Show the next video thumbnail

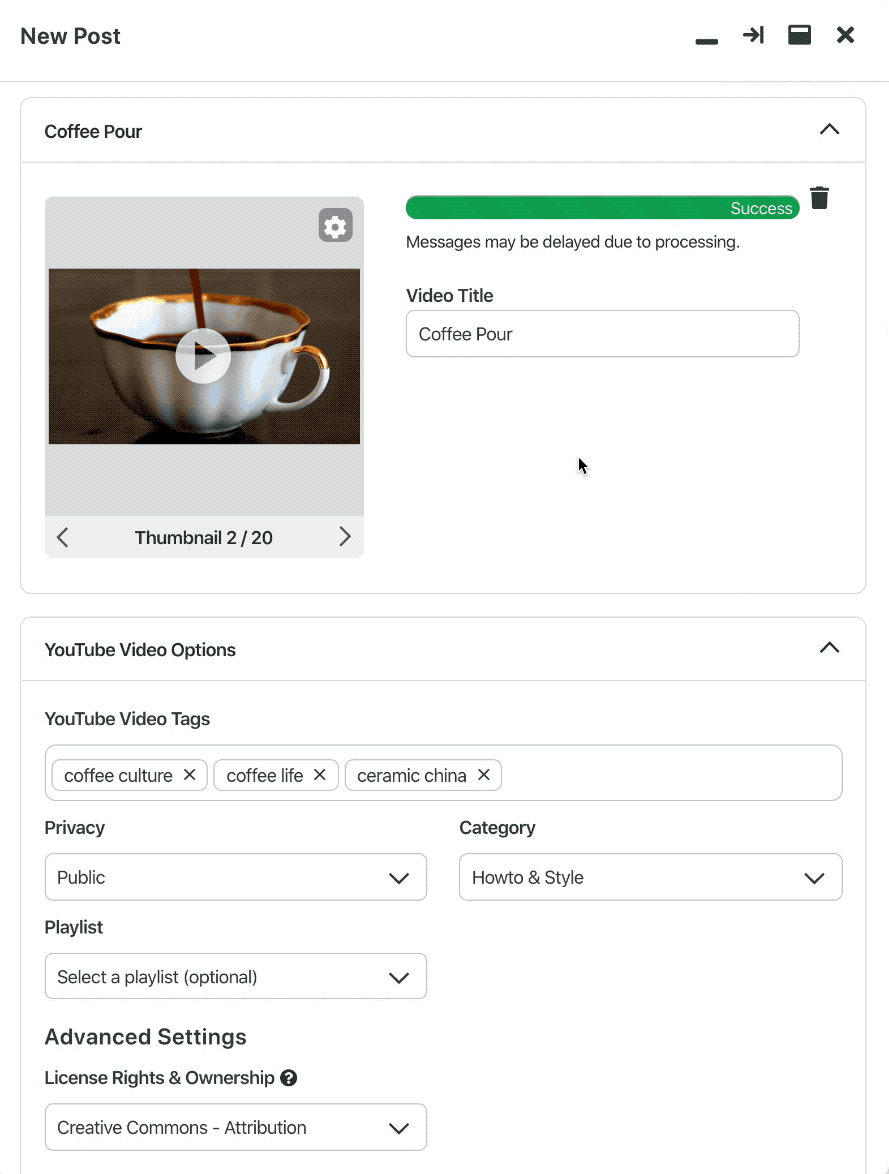(x=345, y=537)
